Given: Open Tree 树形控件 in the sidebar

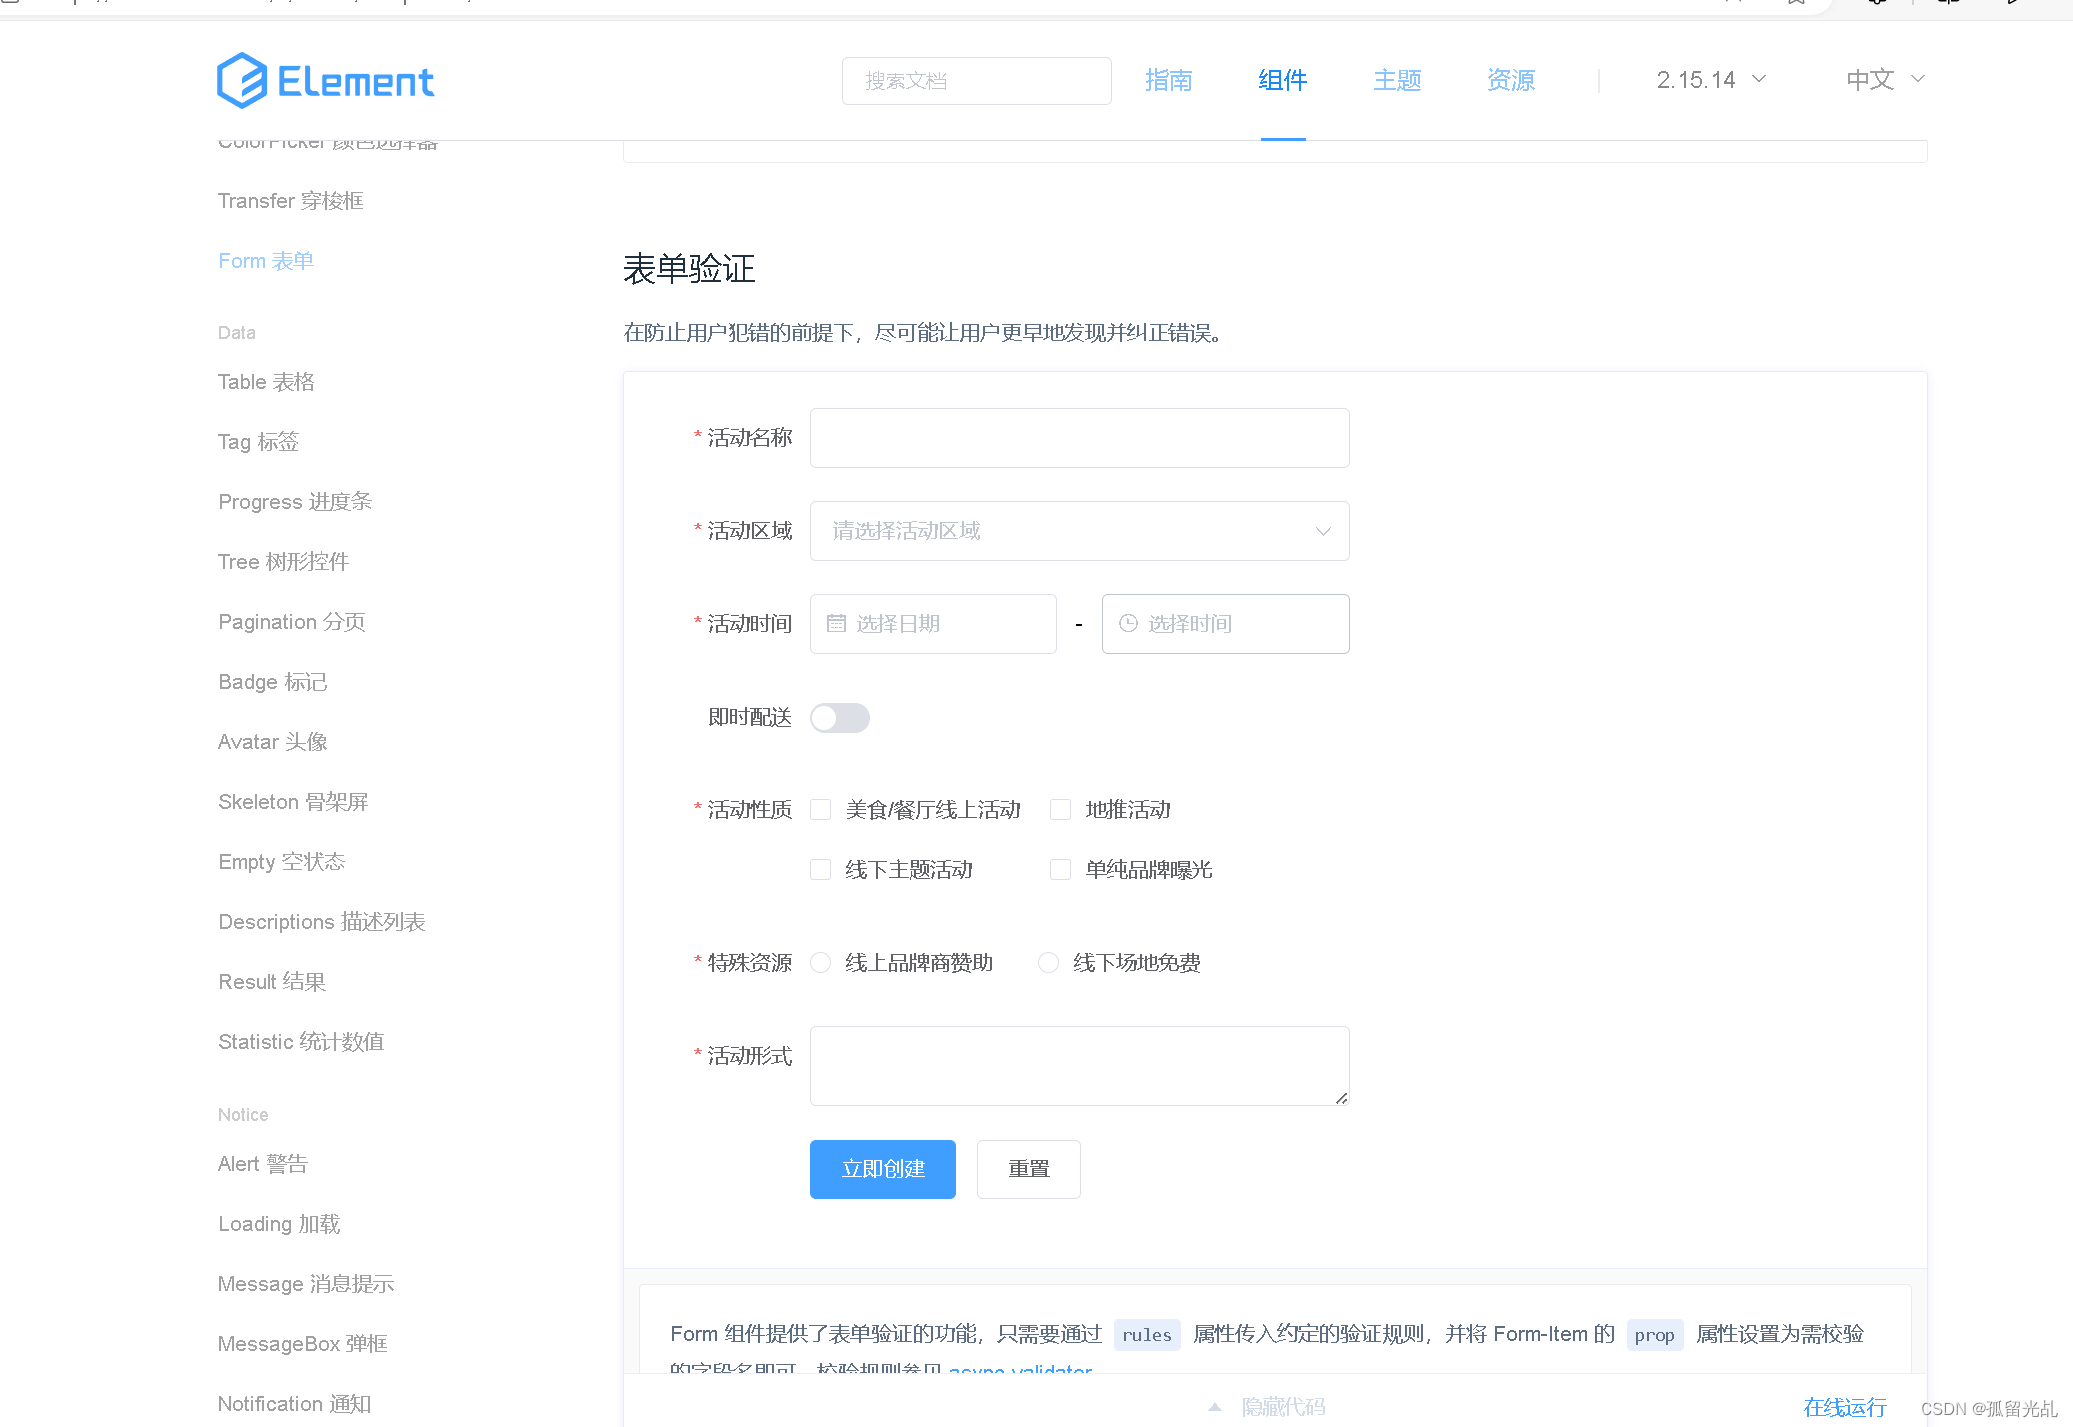Looking at the screenshot, I should [283, 562].
